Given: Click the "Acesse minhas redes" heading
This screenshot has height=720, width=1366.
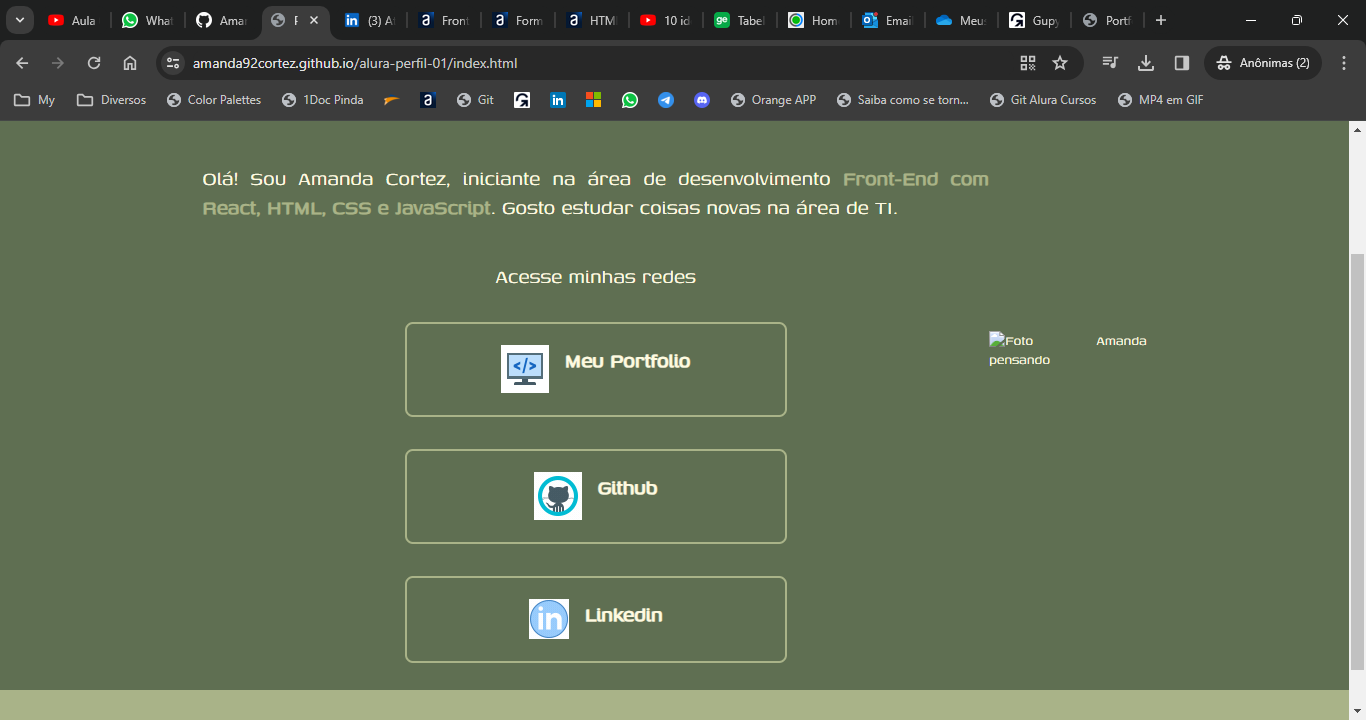Looking at the screenshot, I should [x=596, y=277].
